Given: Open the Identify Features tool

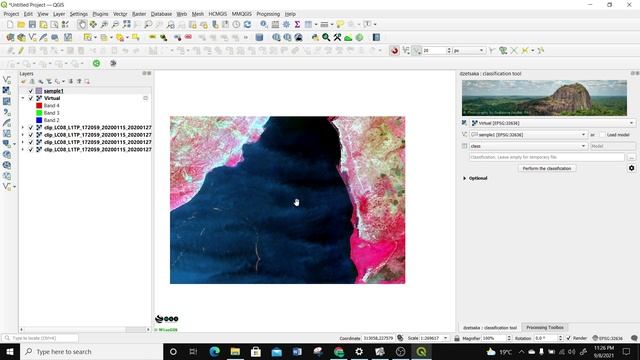Looking at the screenshot, I should [x=264, y=24].
